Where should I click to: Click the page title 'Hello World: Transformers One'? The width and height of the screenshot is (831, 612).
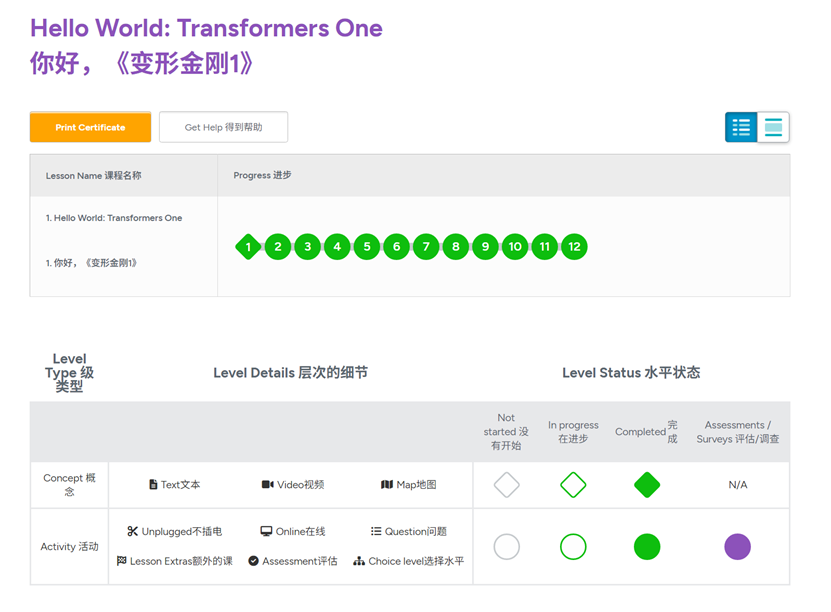(206, 28)
